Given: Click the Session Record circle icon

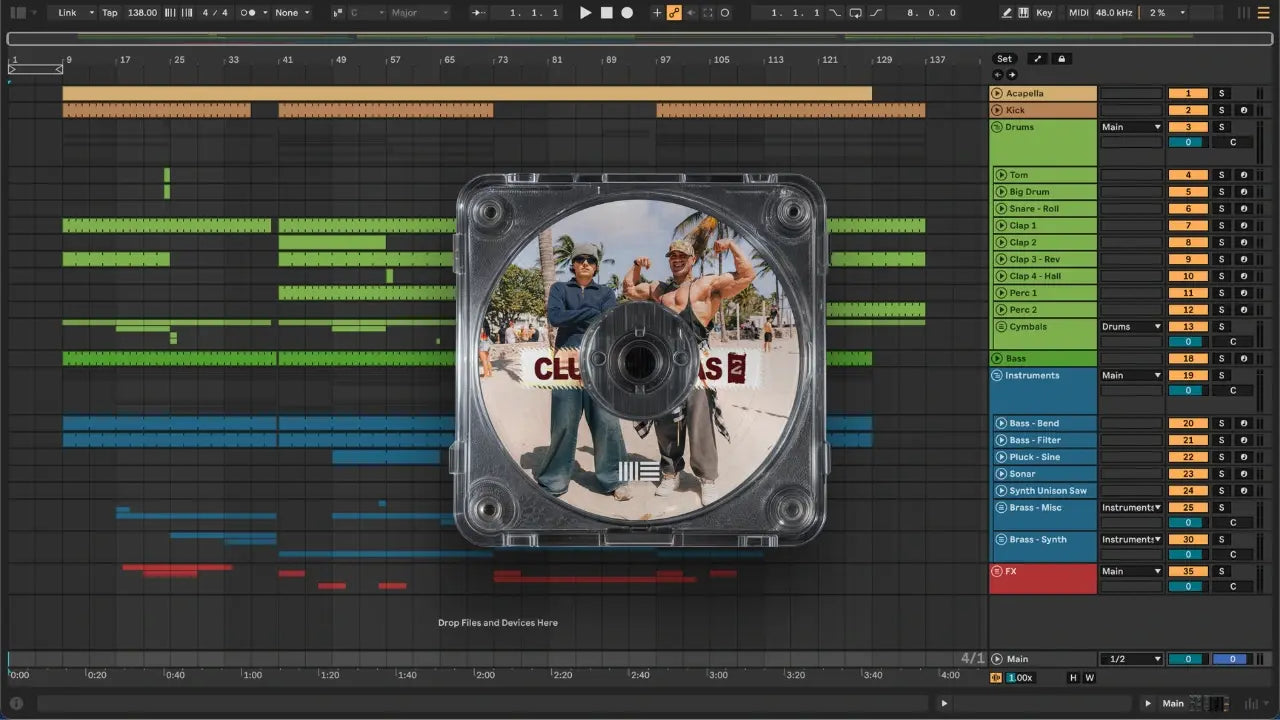Looking at the screenshot, I should coord(725,13).
